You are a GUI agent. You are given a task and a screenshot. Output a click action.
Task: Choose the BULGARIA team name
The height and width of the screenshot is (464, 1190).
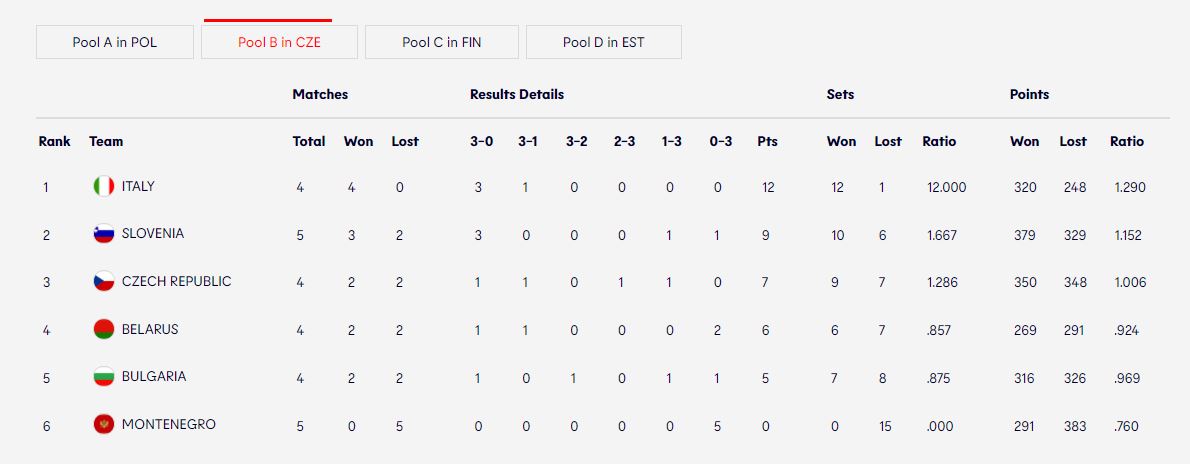153,377
